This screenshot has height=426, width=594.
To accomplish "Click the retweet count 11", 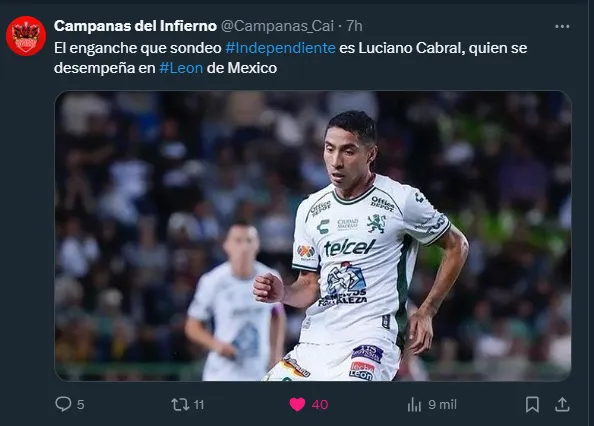I will click(199, 405).
